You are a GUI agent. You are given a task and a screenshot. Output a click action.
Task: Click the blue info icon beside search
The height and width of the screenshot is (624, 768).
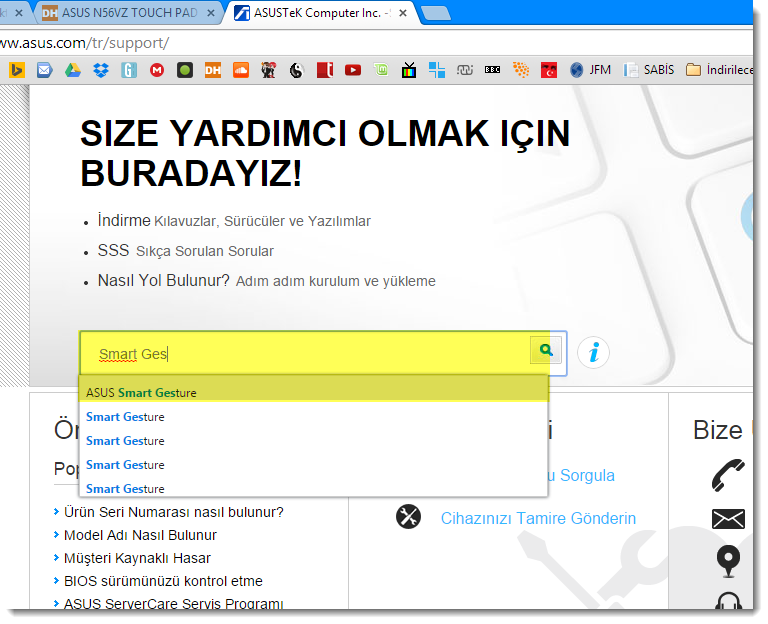point(593,352)
